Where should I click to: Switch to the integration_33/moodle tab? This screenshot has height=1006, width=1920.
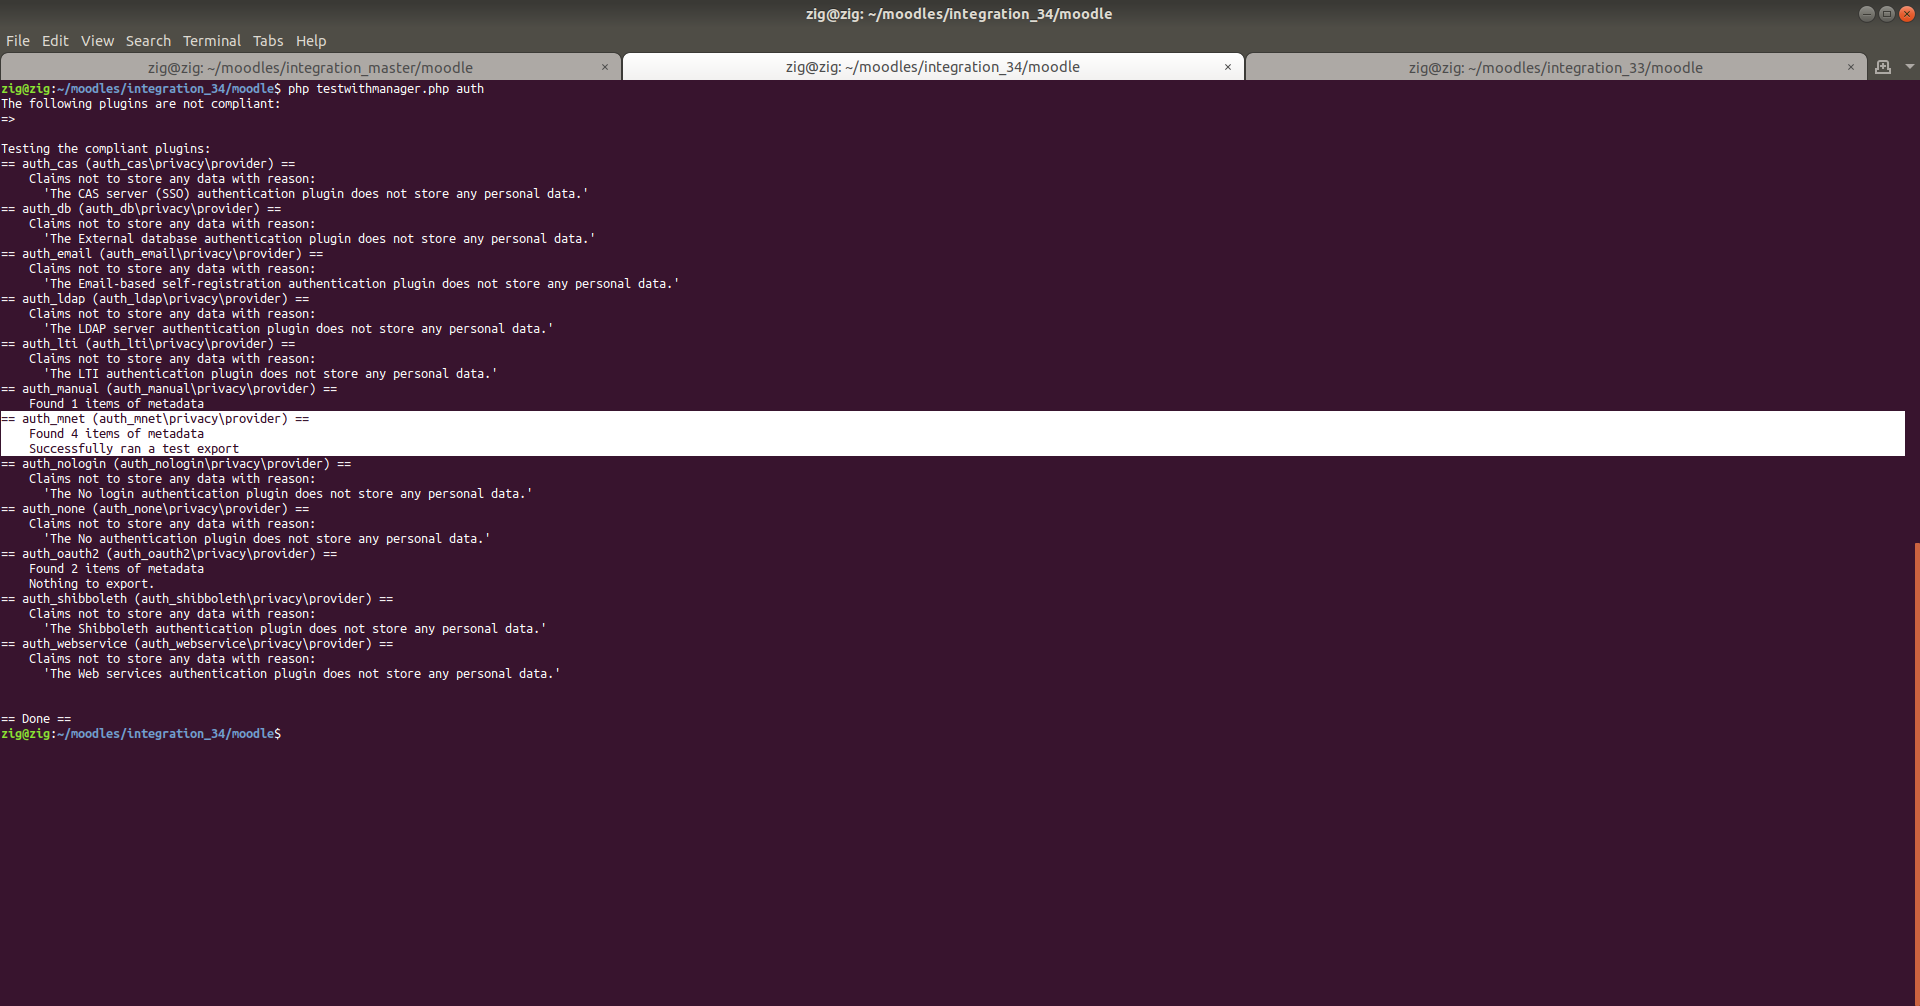(x=1555, y=67)
